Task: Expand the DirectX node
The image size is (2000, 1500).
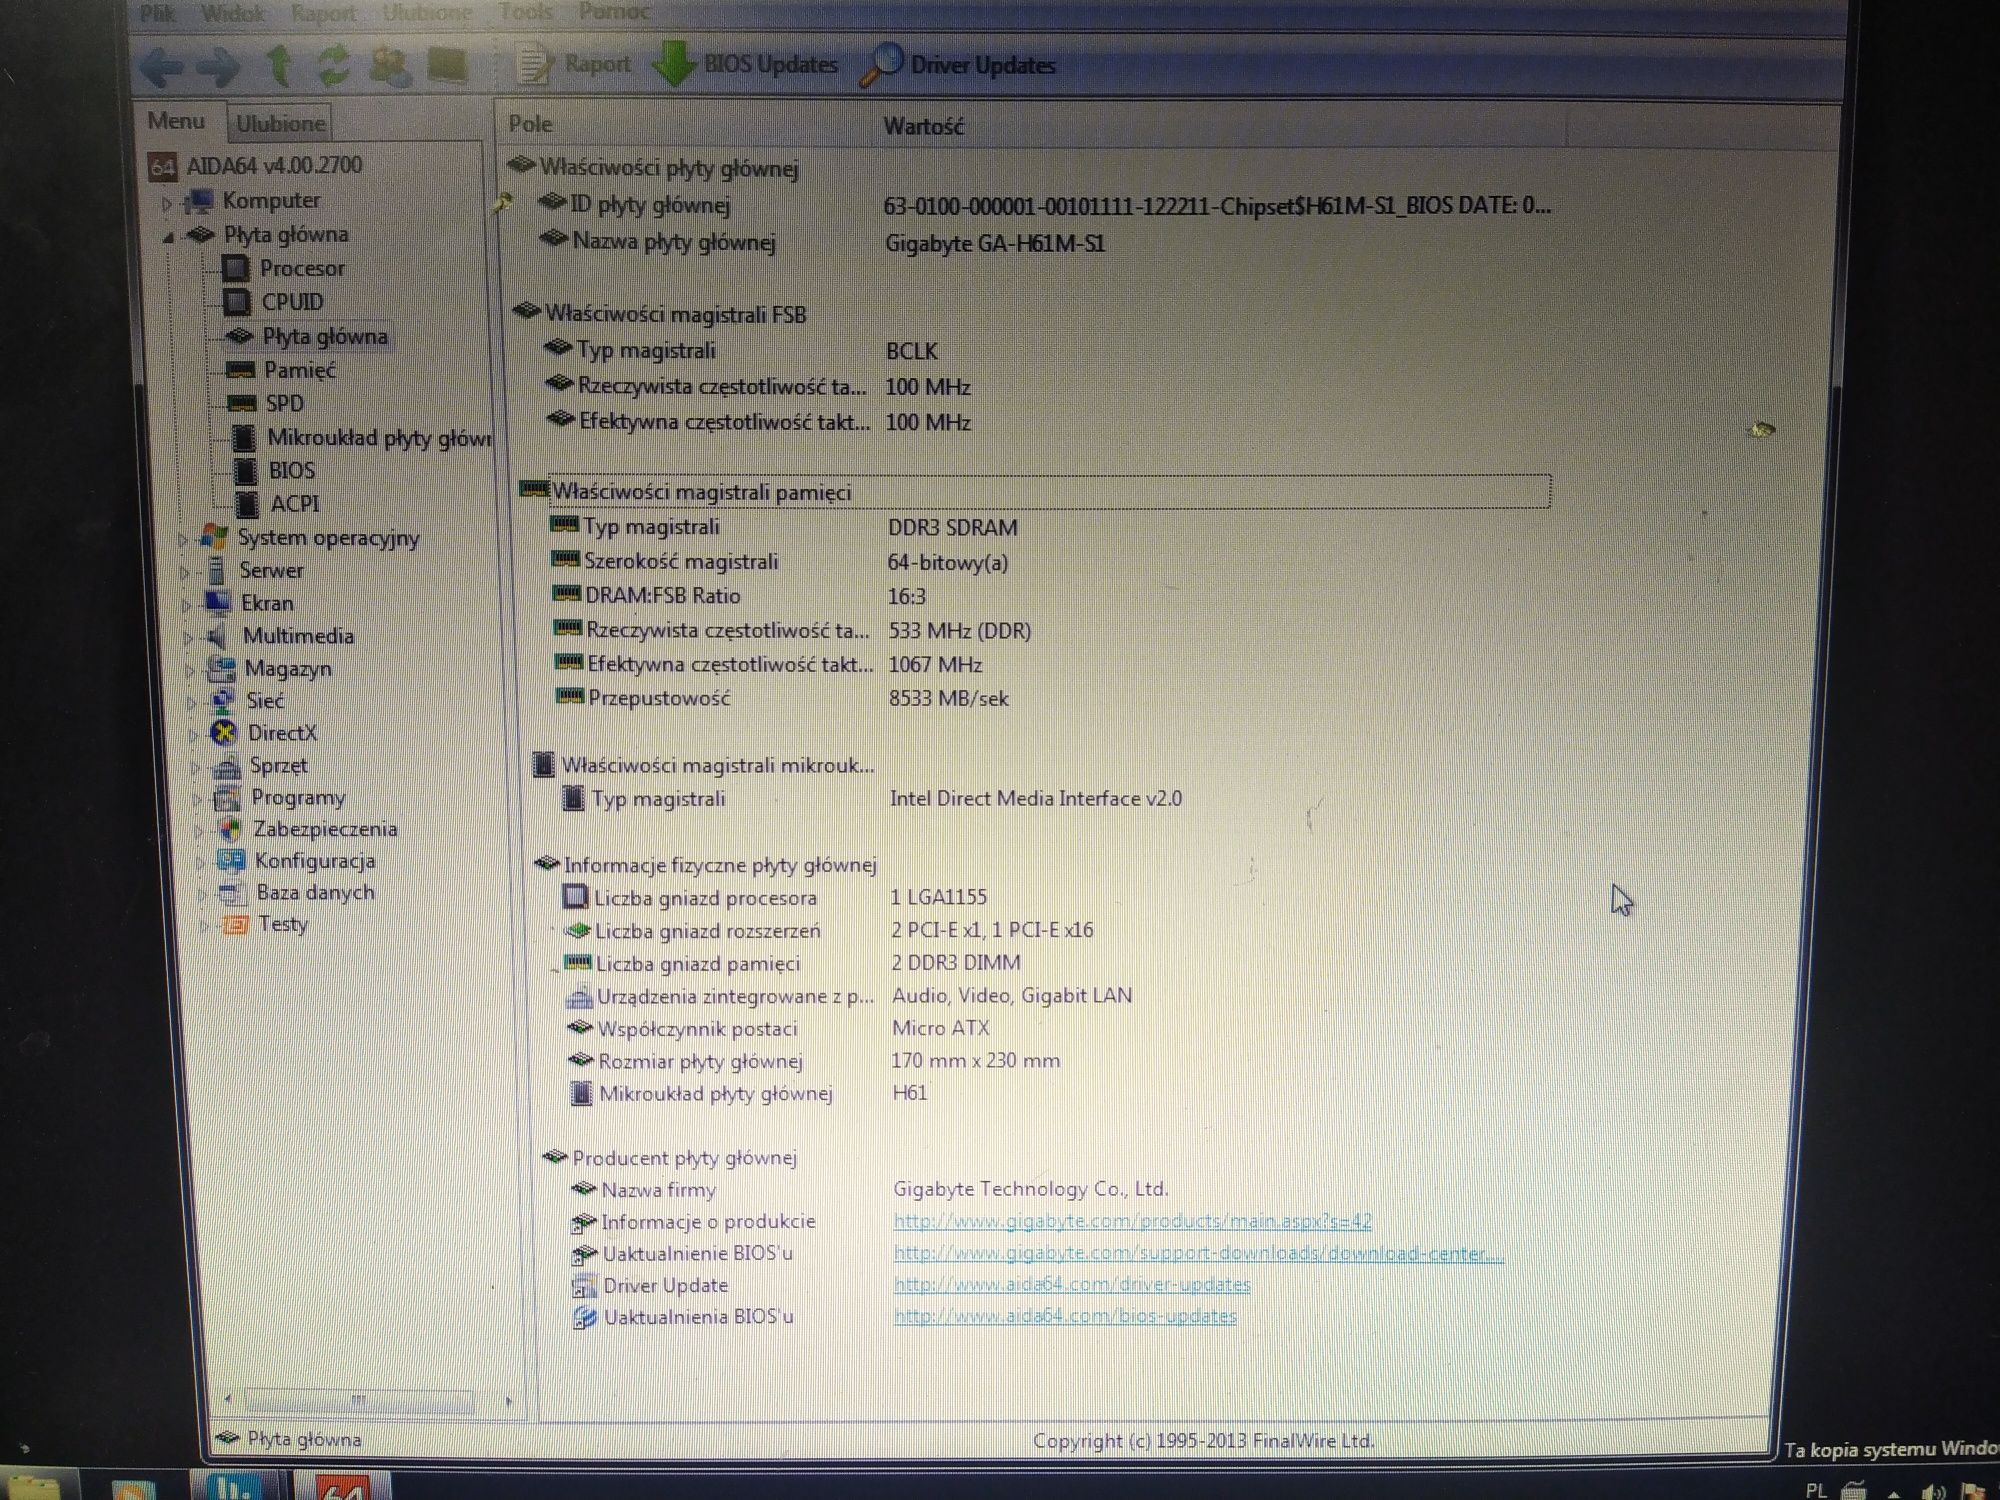Action: (193, 736)
